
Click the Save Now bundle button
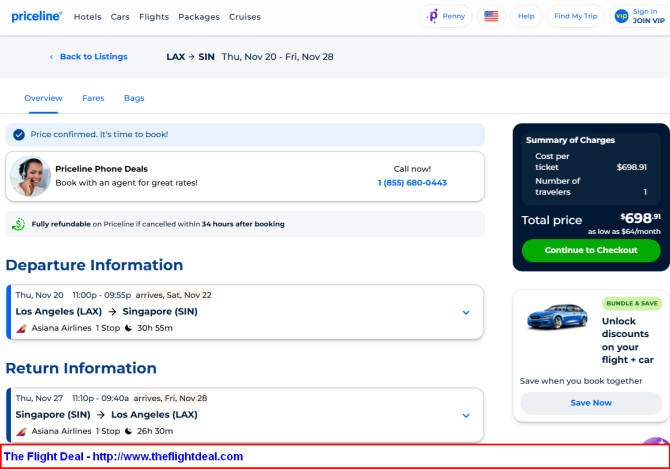tap(591, 403)
